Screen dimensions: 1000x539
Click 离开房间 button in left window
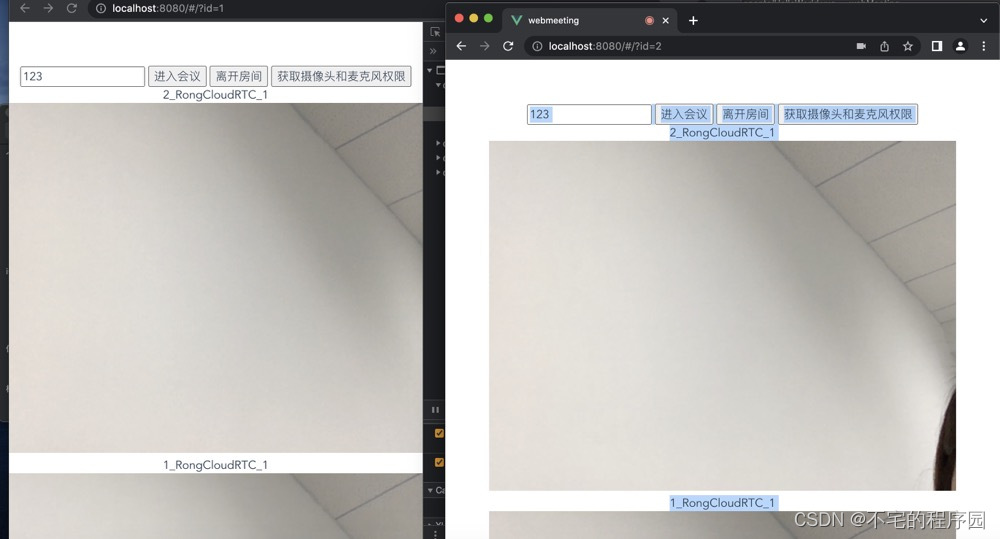239,77
